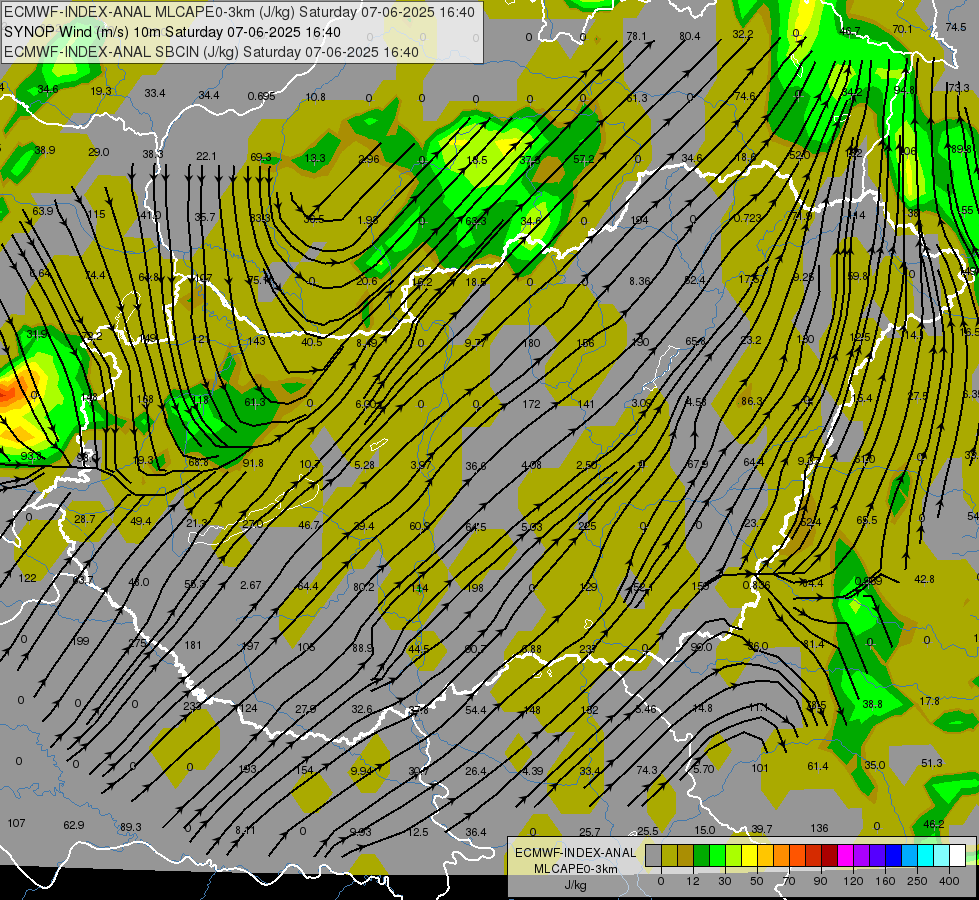The width and height of the screenshot is (979, 900).
Task: Click the light olive swatch at legend value 0
Action: pyautogui.click(x=669, y=855)
